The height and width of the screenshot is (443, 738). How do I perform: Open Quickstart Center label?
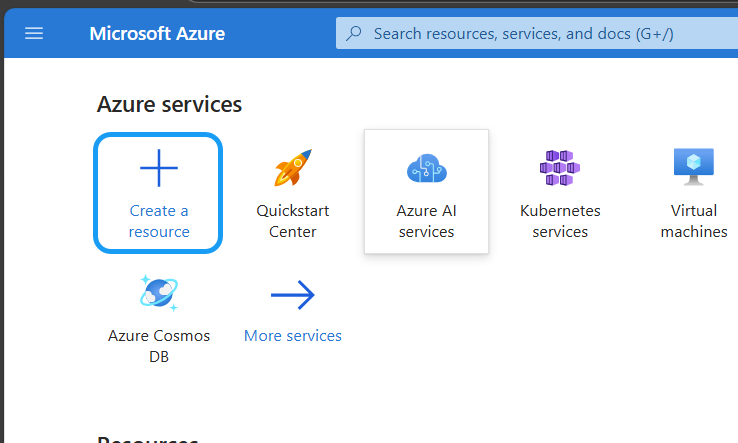pos(293,221)
